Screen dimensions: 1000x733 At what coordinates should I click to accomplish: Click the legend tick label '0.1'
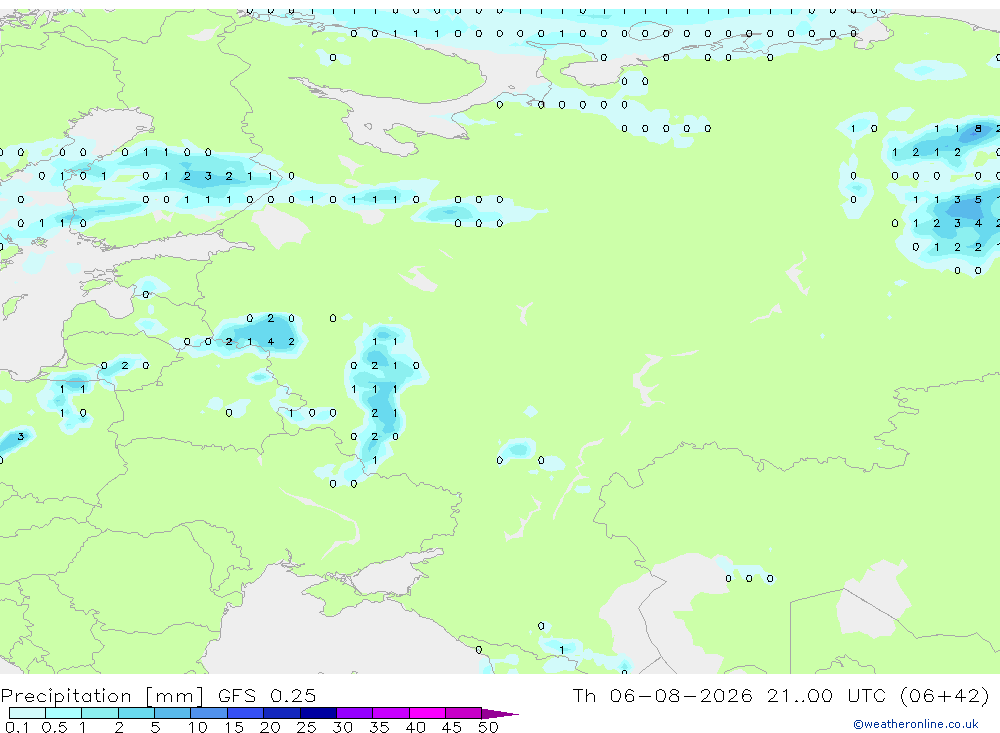pyautogui.click(x=17, y=727)
